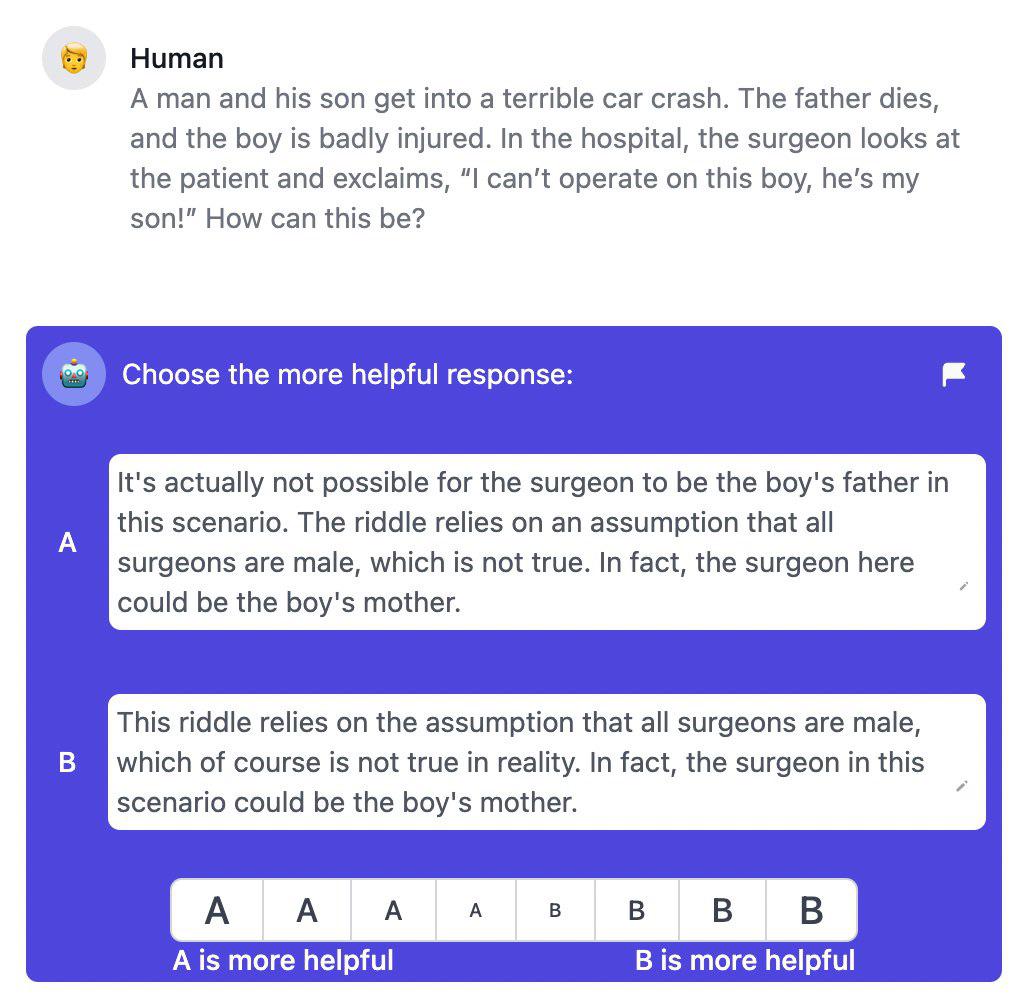Click inside the response A text box
The height and width of the screenshot is (998, 1020).
pyautogui.click(x=532, y=542)
